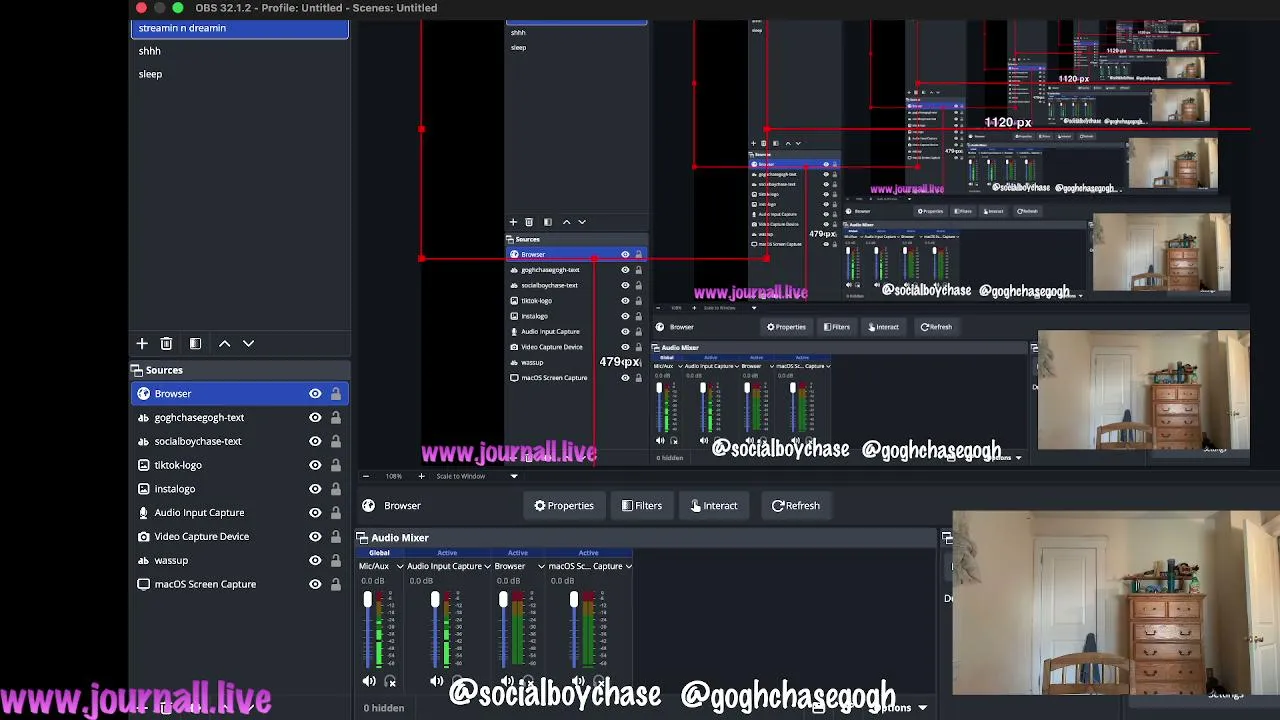
Task: Select the 'streamin n dreamin' scene
Action: tap(240, 28)
